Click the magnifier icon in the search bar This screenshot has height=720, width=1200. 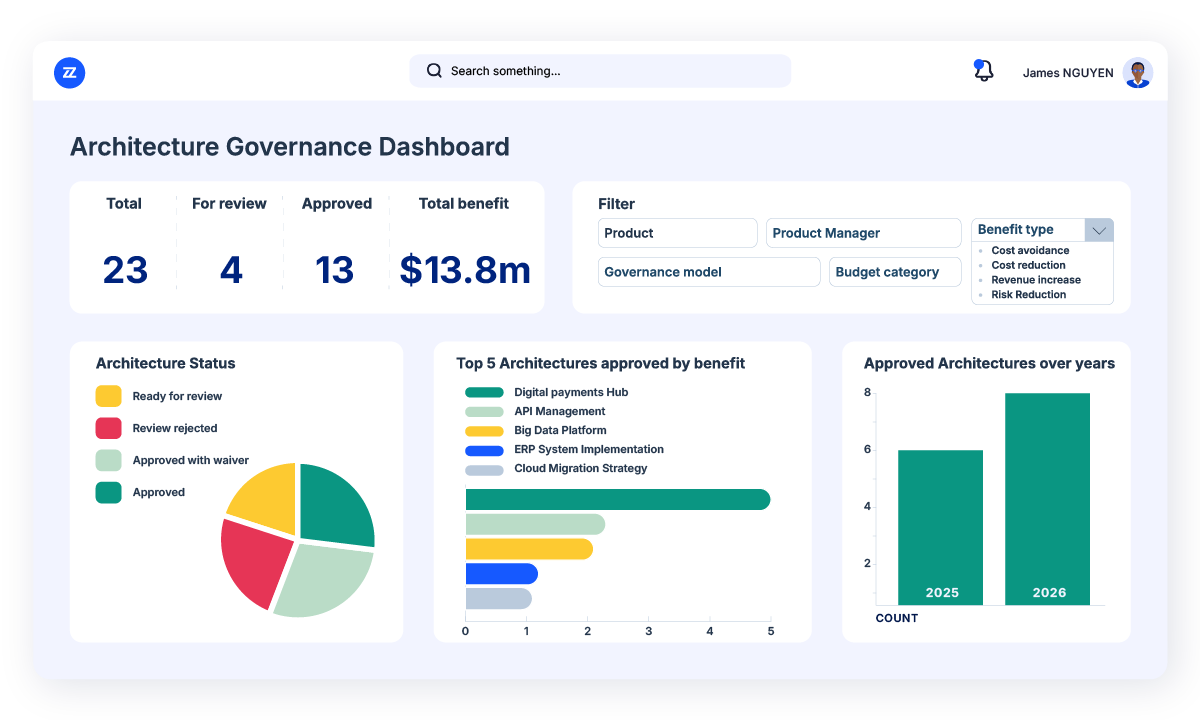[434, 71]
